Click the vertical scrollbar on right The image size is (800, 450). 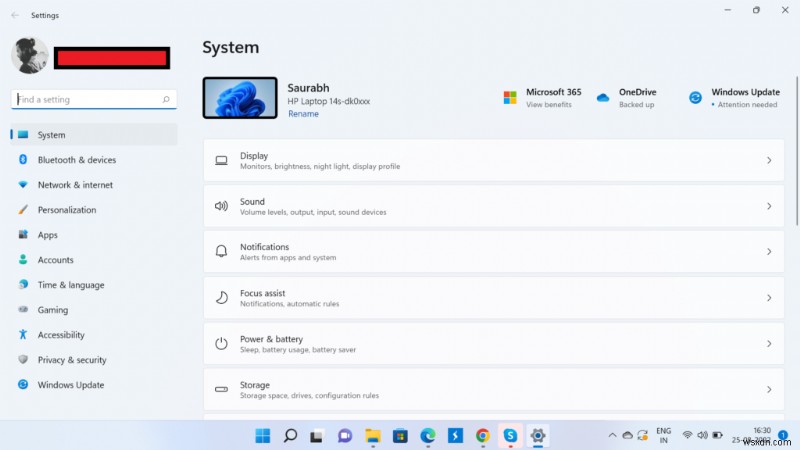point(797,151)
